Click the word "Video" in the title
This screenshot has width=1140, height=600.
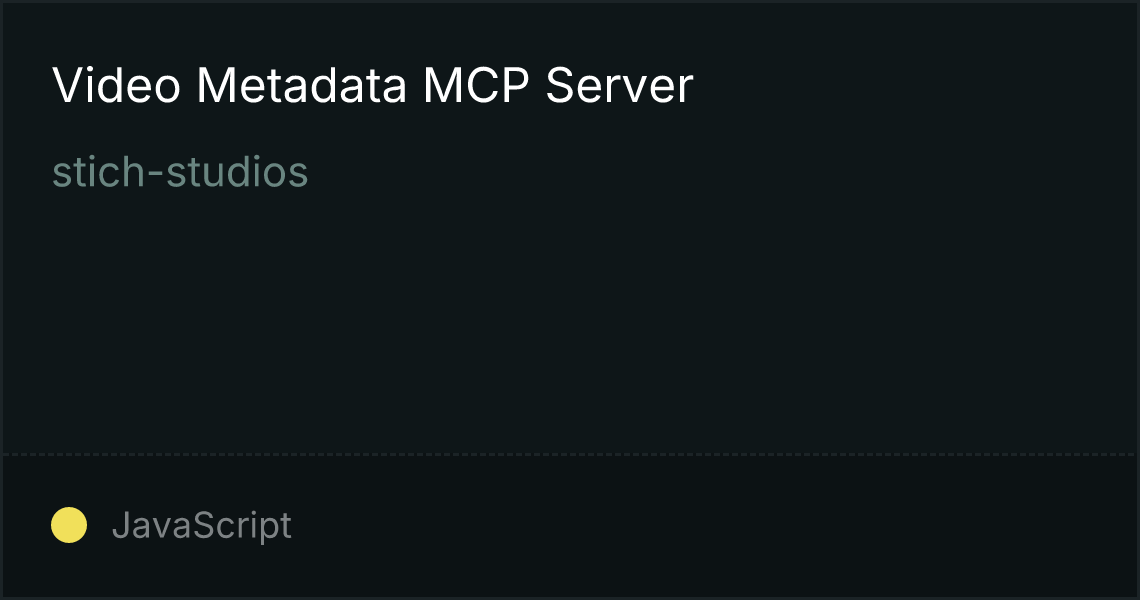point(116,85)
